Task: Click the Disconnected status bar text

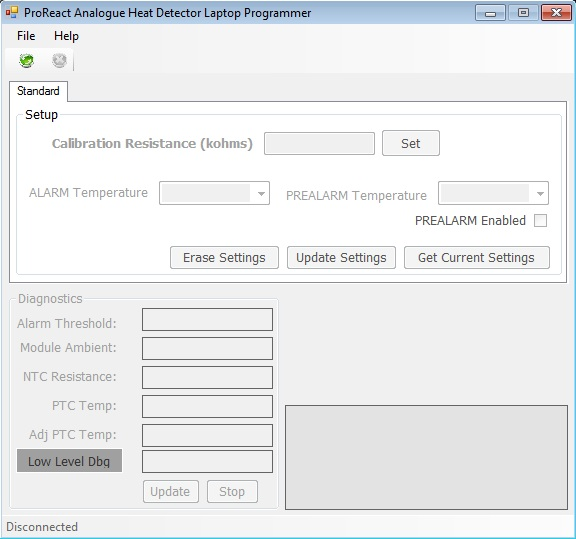Action: point(42,527)
